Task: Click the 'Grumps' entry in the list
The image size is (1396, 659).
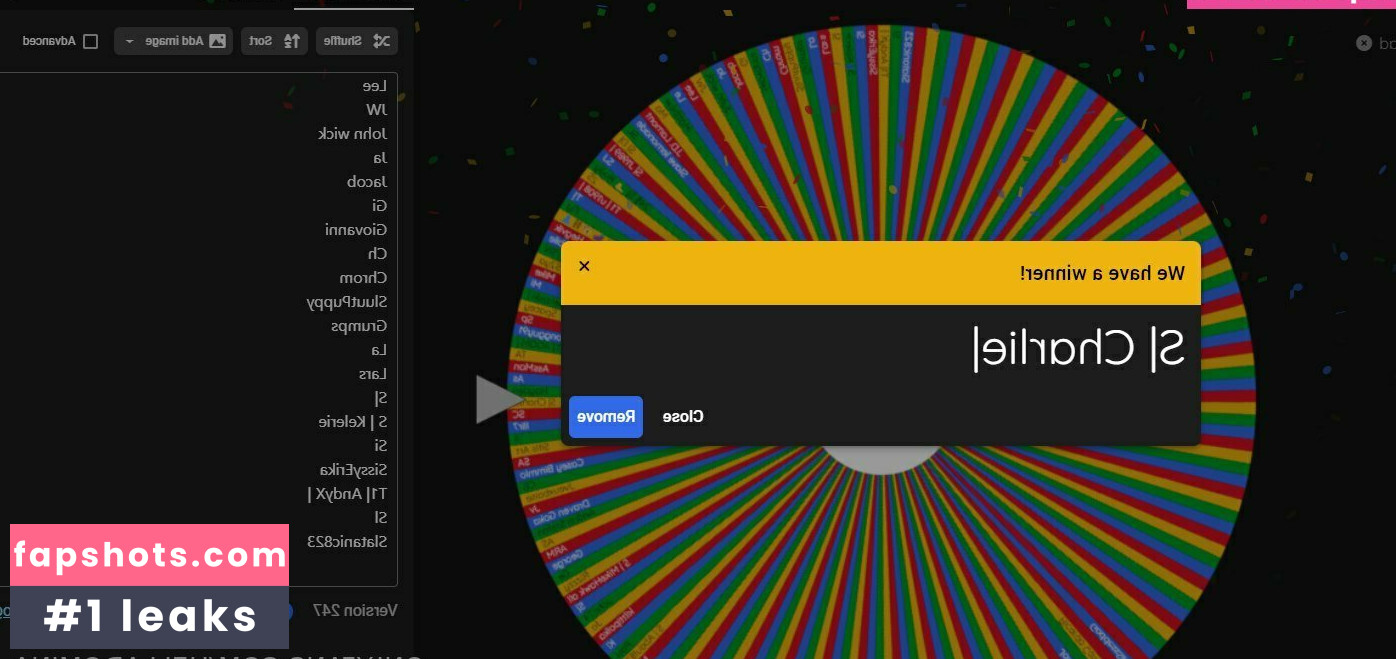Action: coord(359,325)
